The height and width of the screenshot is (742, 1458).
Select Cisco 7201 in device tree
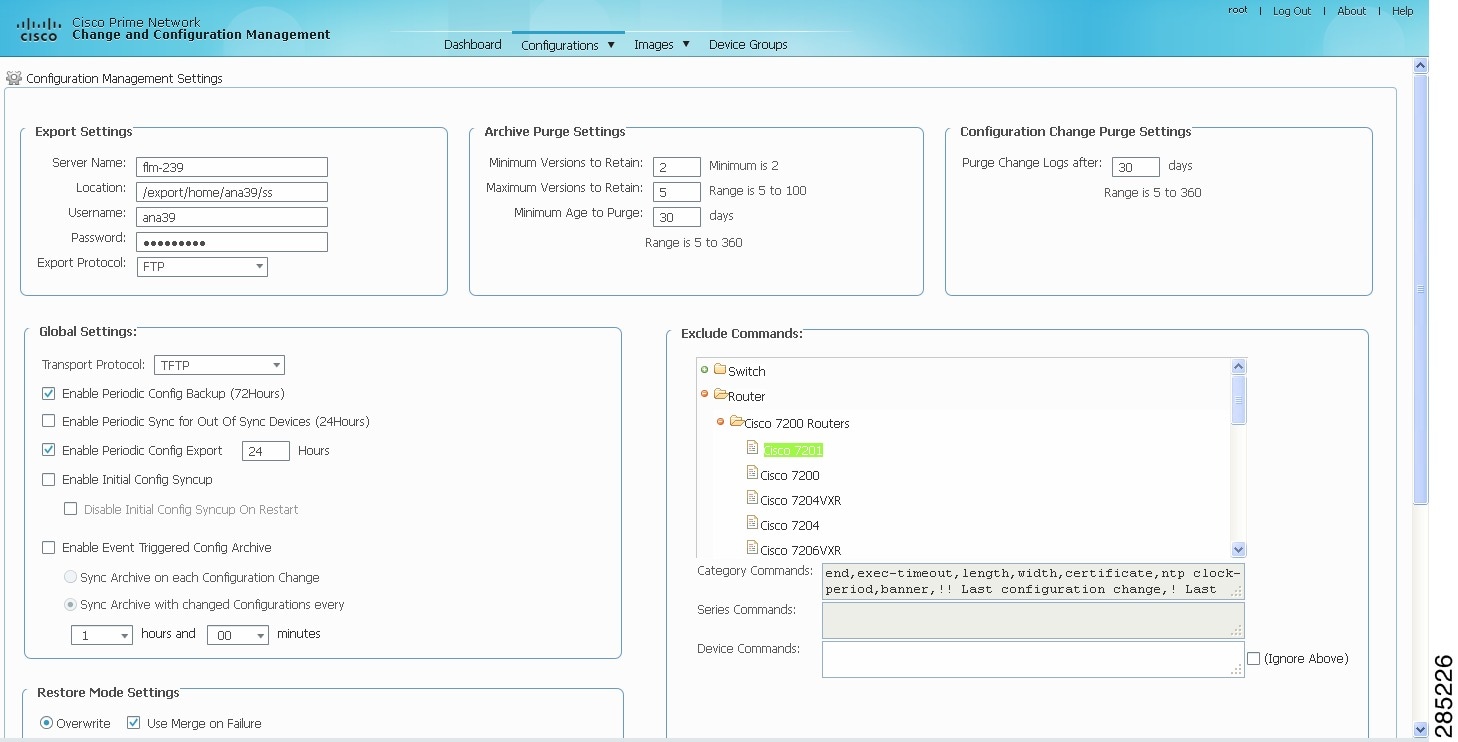click(x=793, y=450)
